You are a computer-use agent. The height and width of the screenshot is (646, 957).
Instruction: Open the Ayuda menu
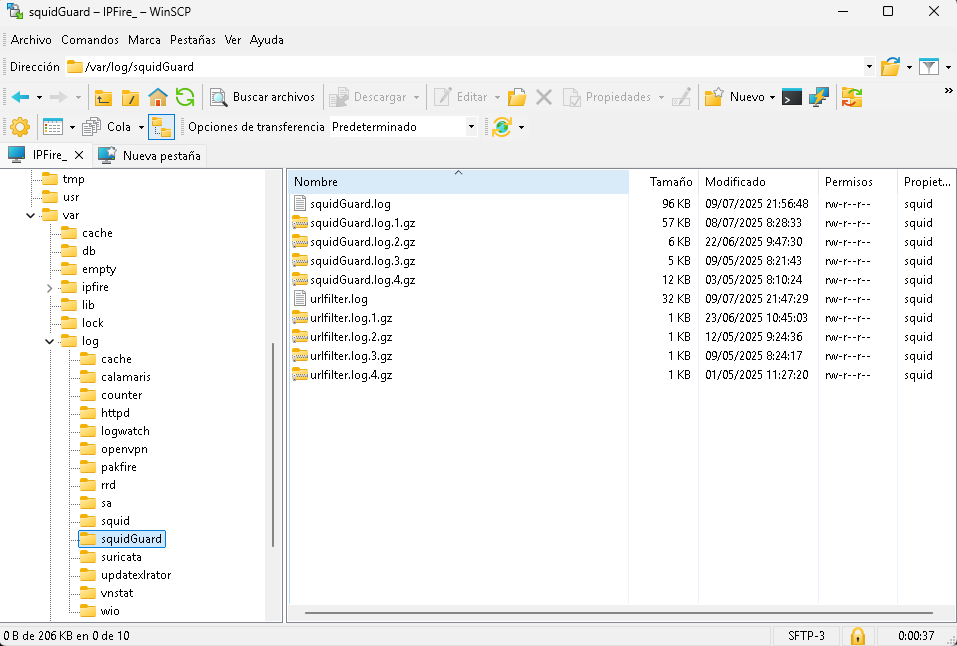tap(267, 40)
